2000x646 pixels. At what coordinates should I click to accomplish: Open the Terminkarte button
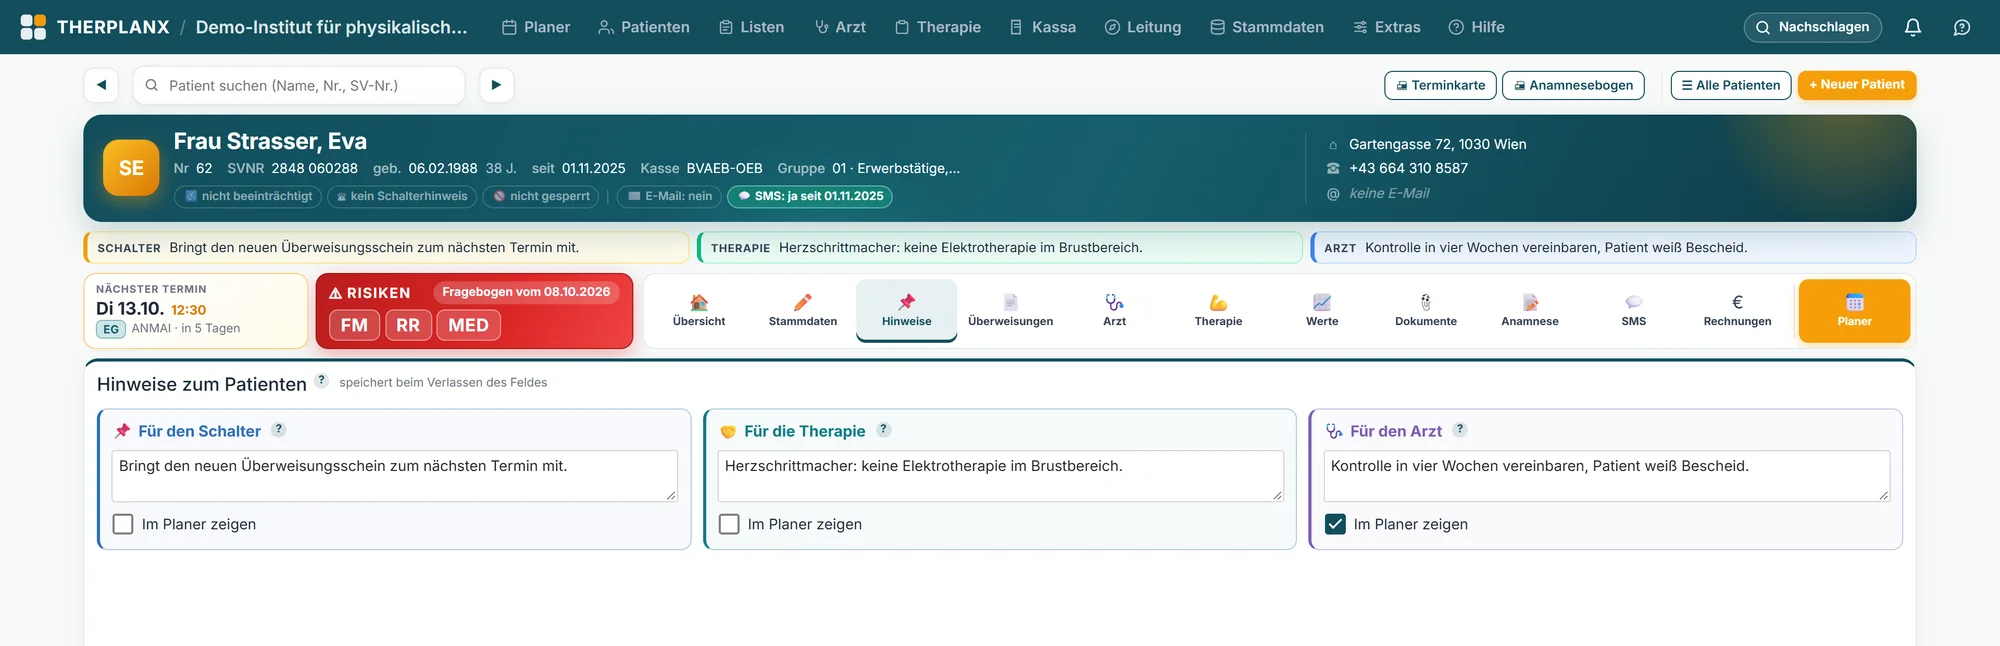1440,85
